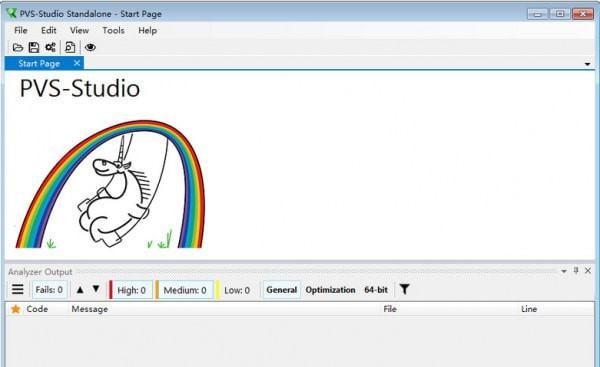Viewport: 600px width, 367px height.
Task: Toggle the Fails: 0 filter
Action: coord(49,290)
